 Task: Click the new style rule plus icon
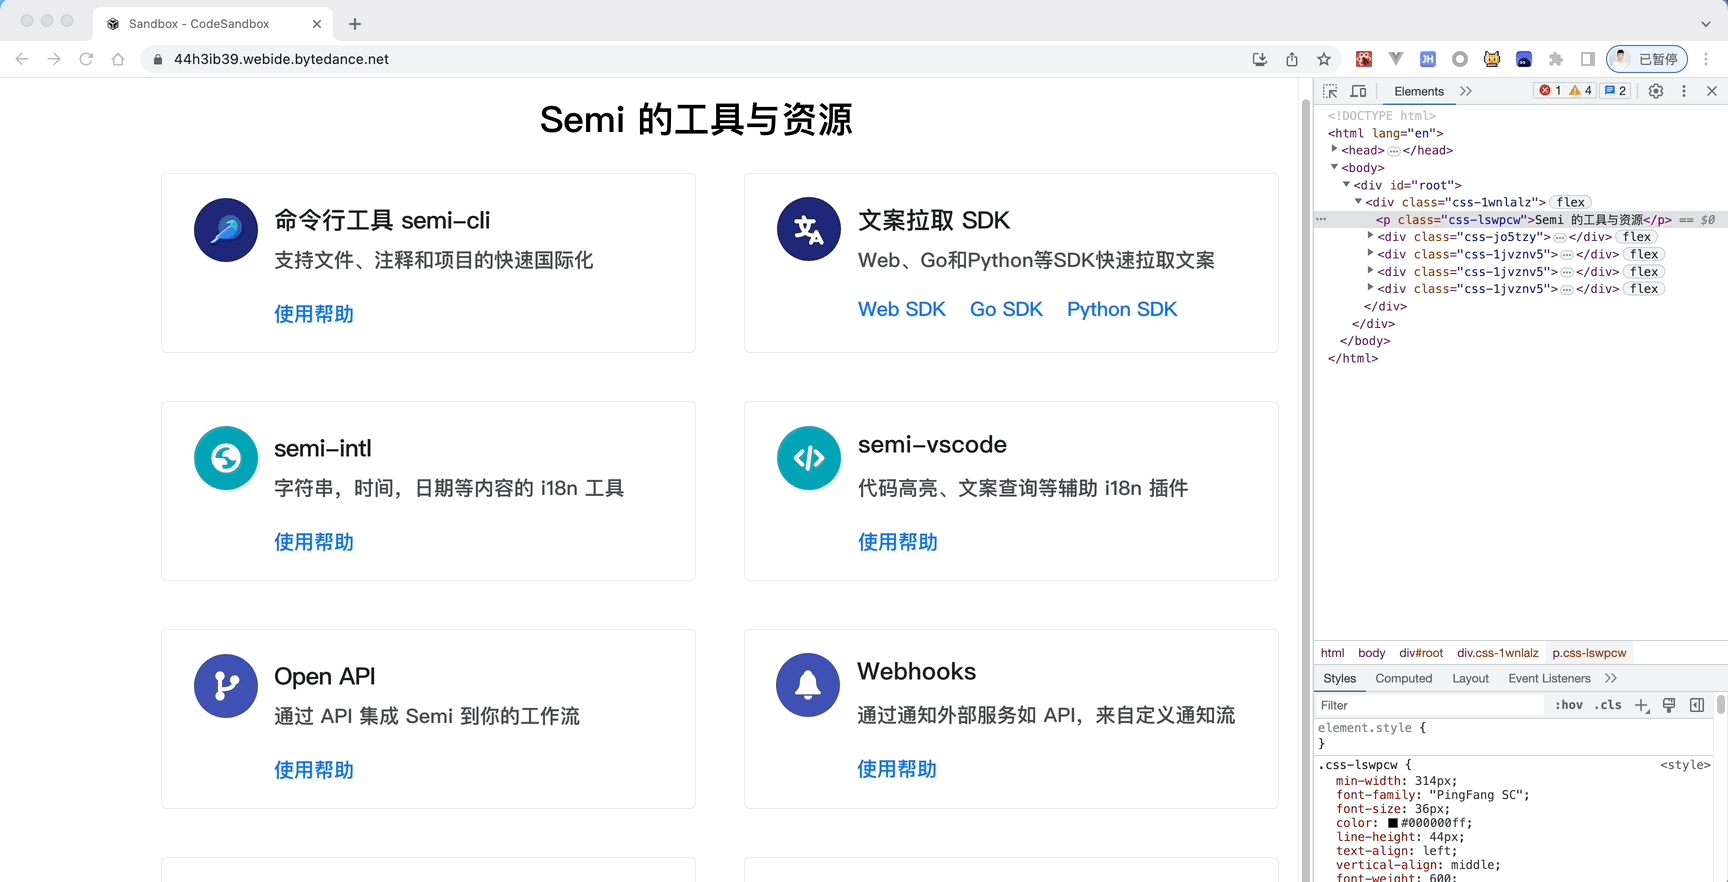(1641, 705)
